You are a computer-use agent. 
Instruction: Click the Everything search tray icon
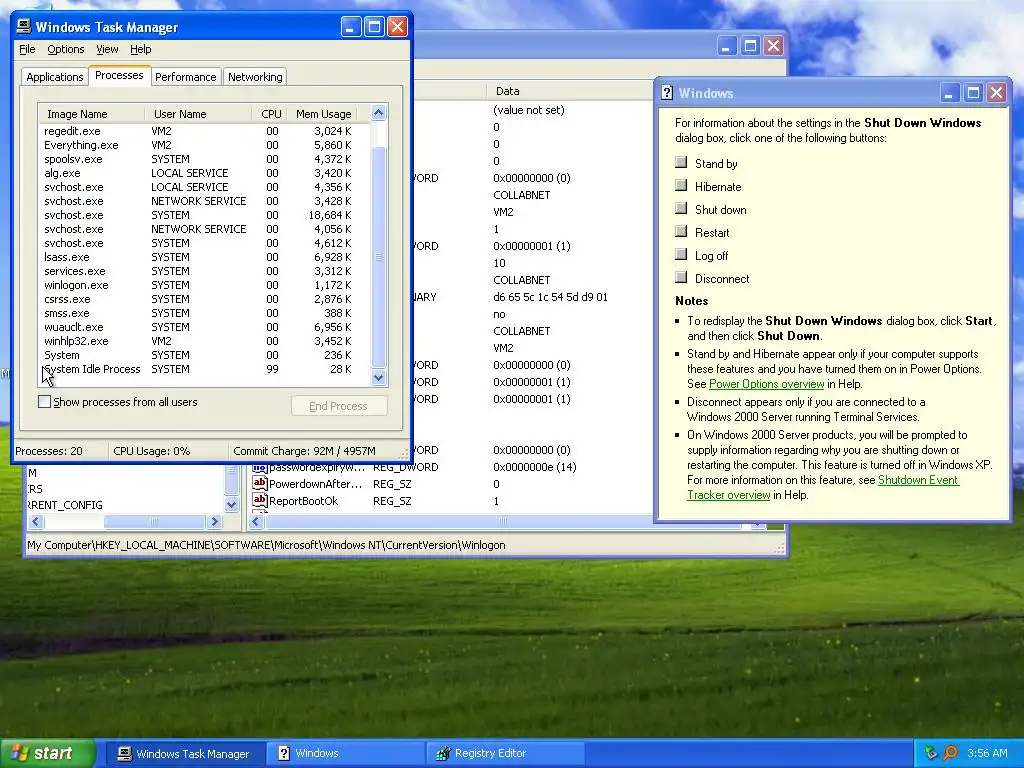point(951,753)
